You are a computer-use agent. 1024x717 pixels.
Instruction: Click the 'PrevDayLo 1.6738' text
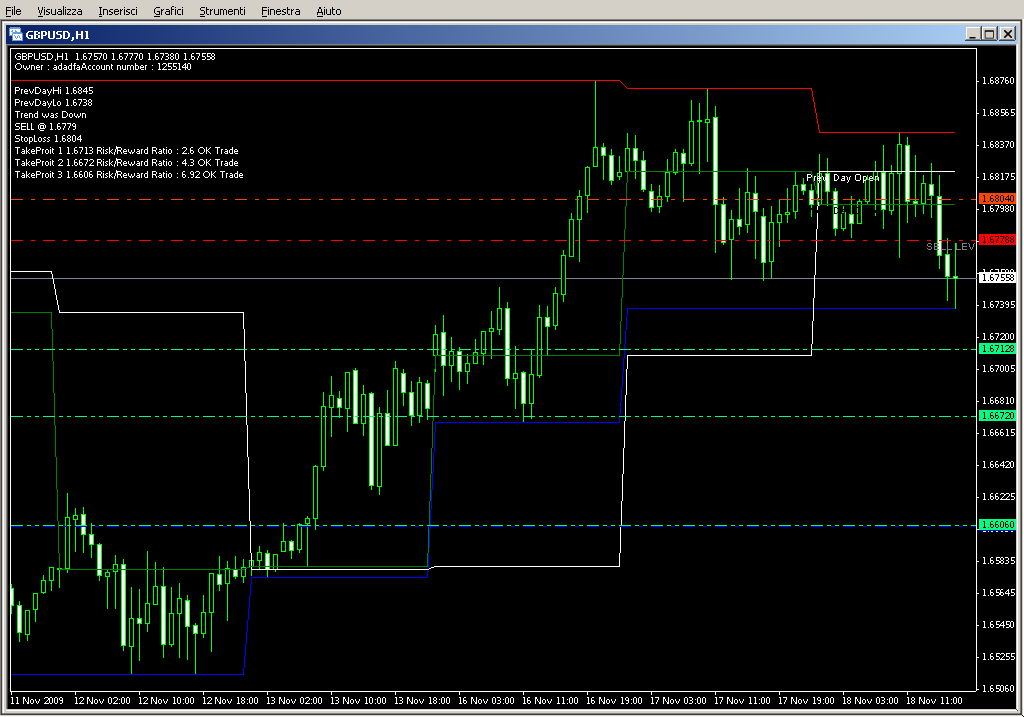54,103
